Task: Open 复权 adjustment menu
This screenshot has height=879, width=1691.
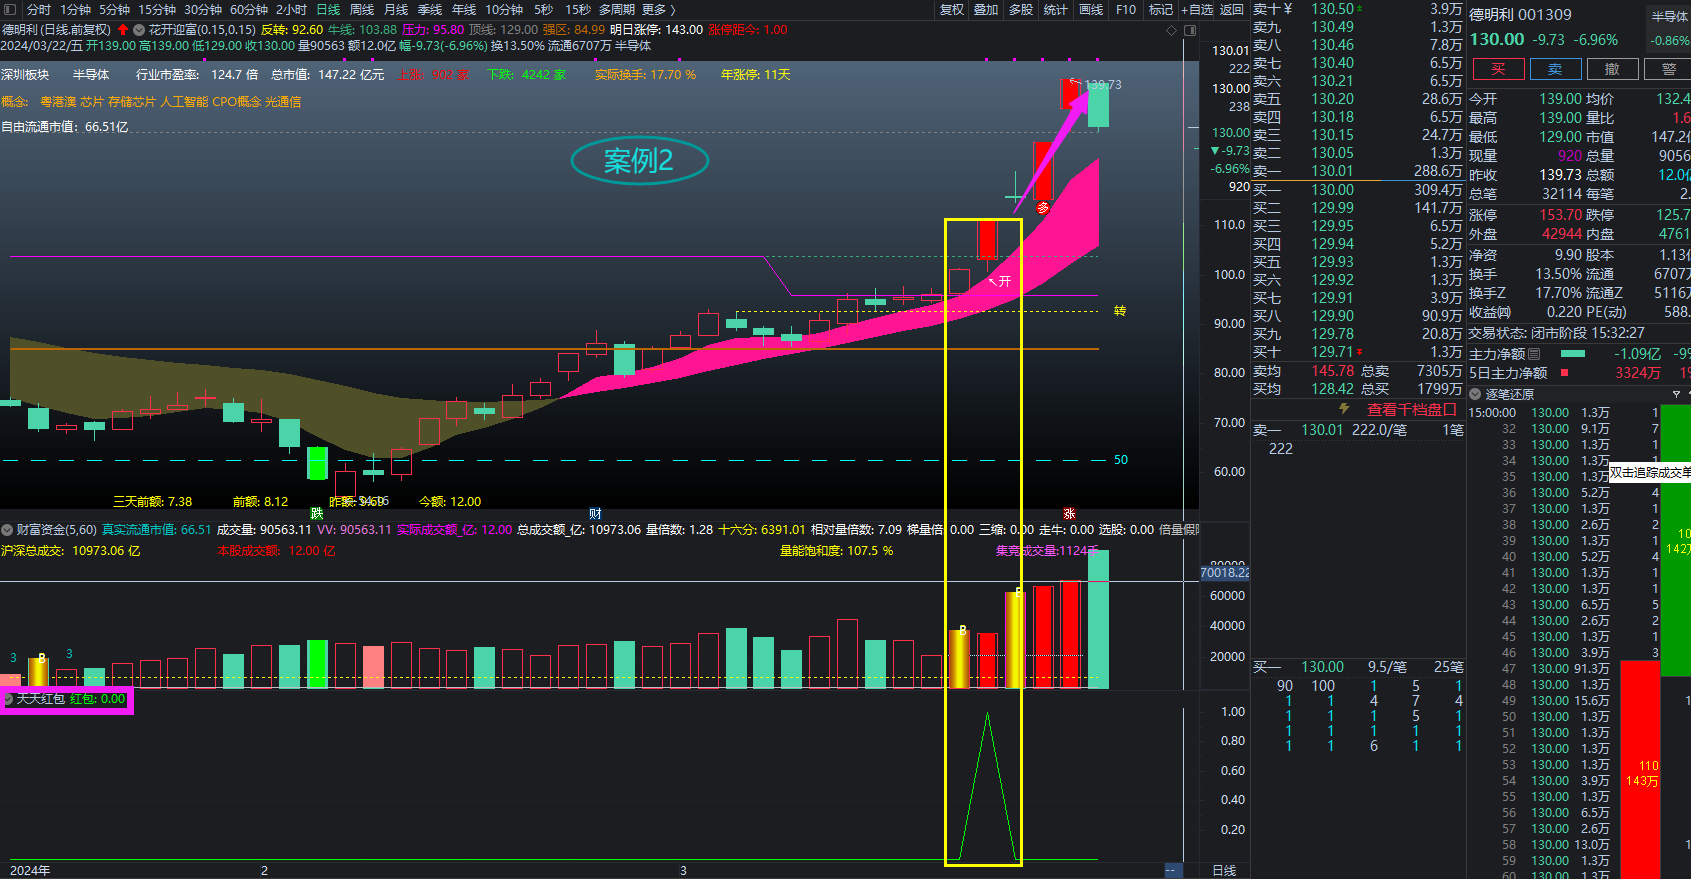Action: click(x=952, y=9)
